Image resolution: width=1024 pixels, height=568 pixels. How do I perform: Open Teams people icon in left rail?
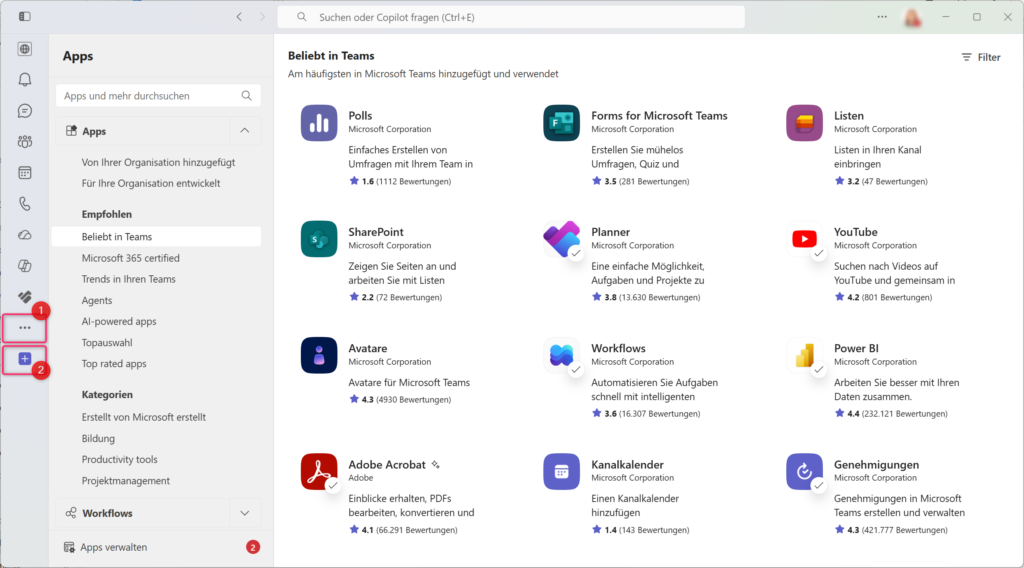click(25, 142)
